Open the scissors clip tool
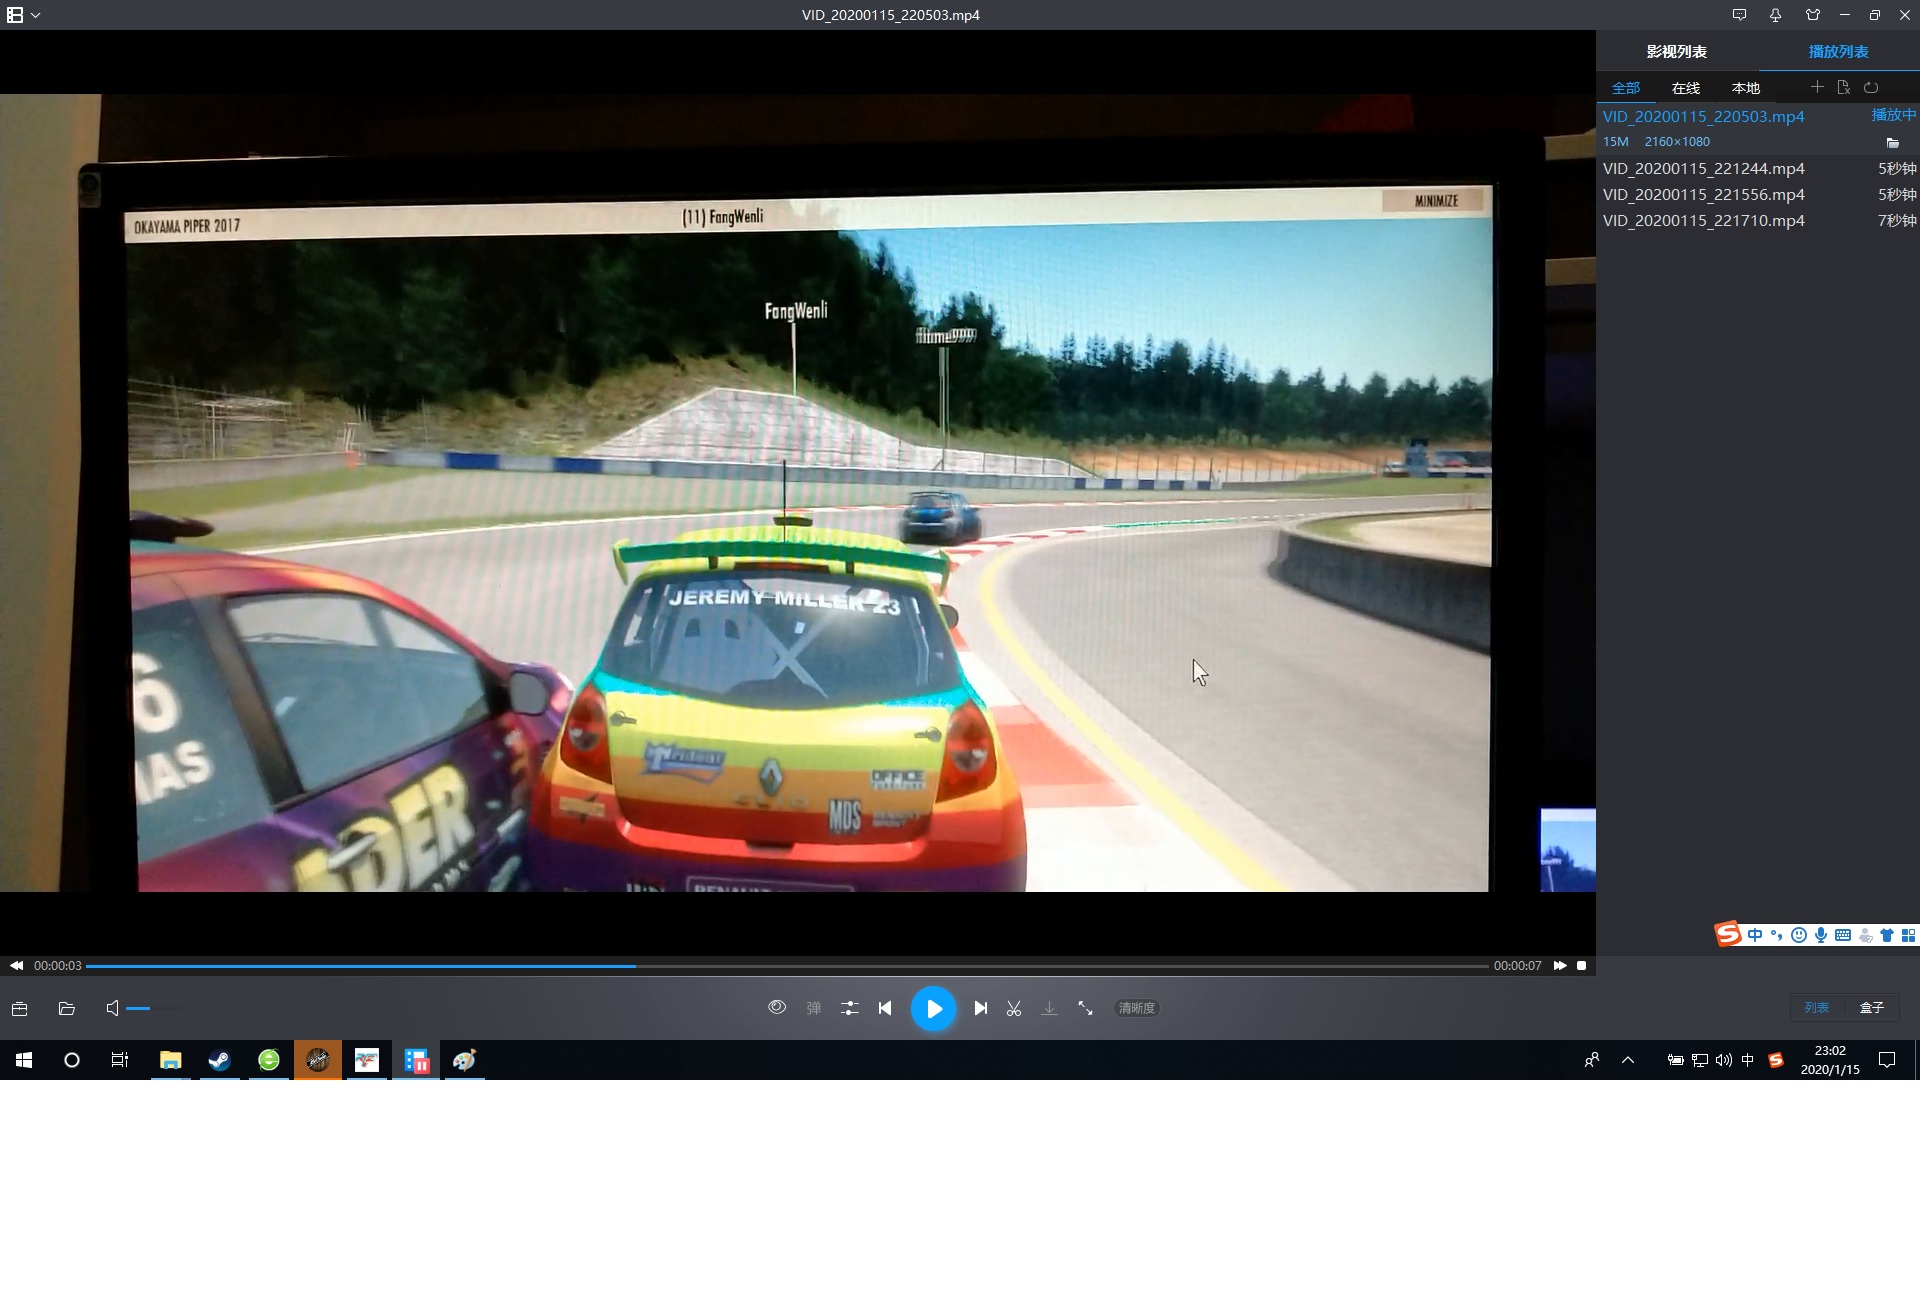 (x=1014, y=1009)
